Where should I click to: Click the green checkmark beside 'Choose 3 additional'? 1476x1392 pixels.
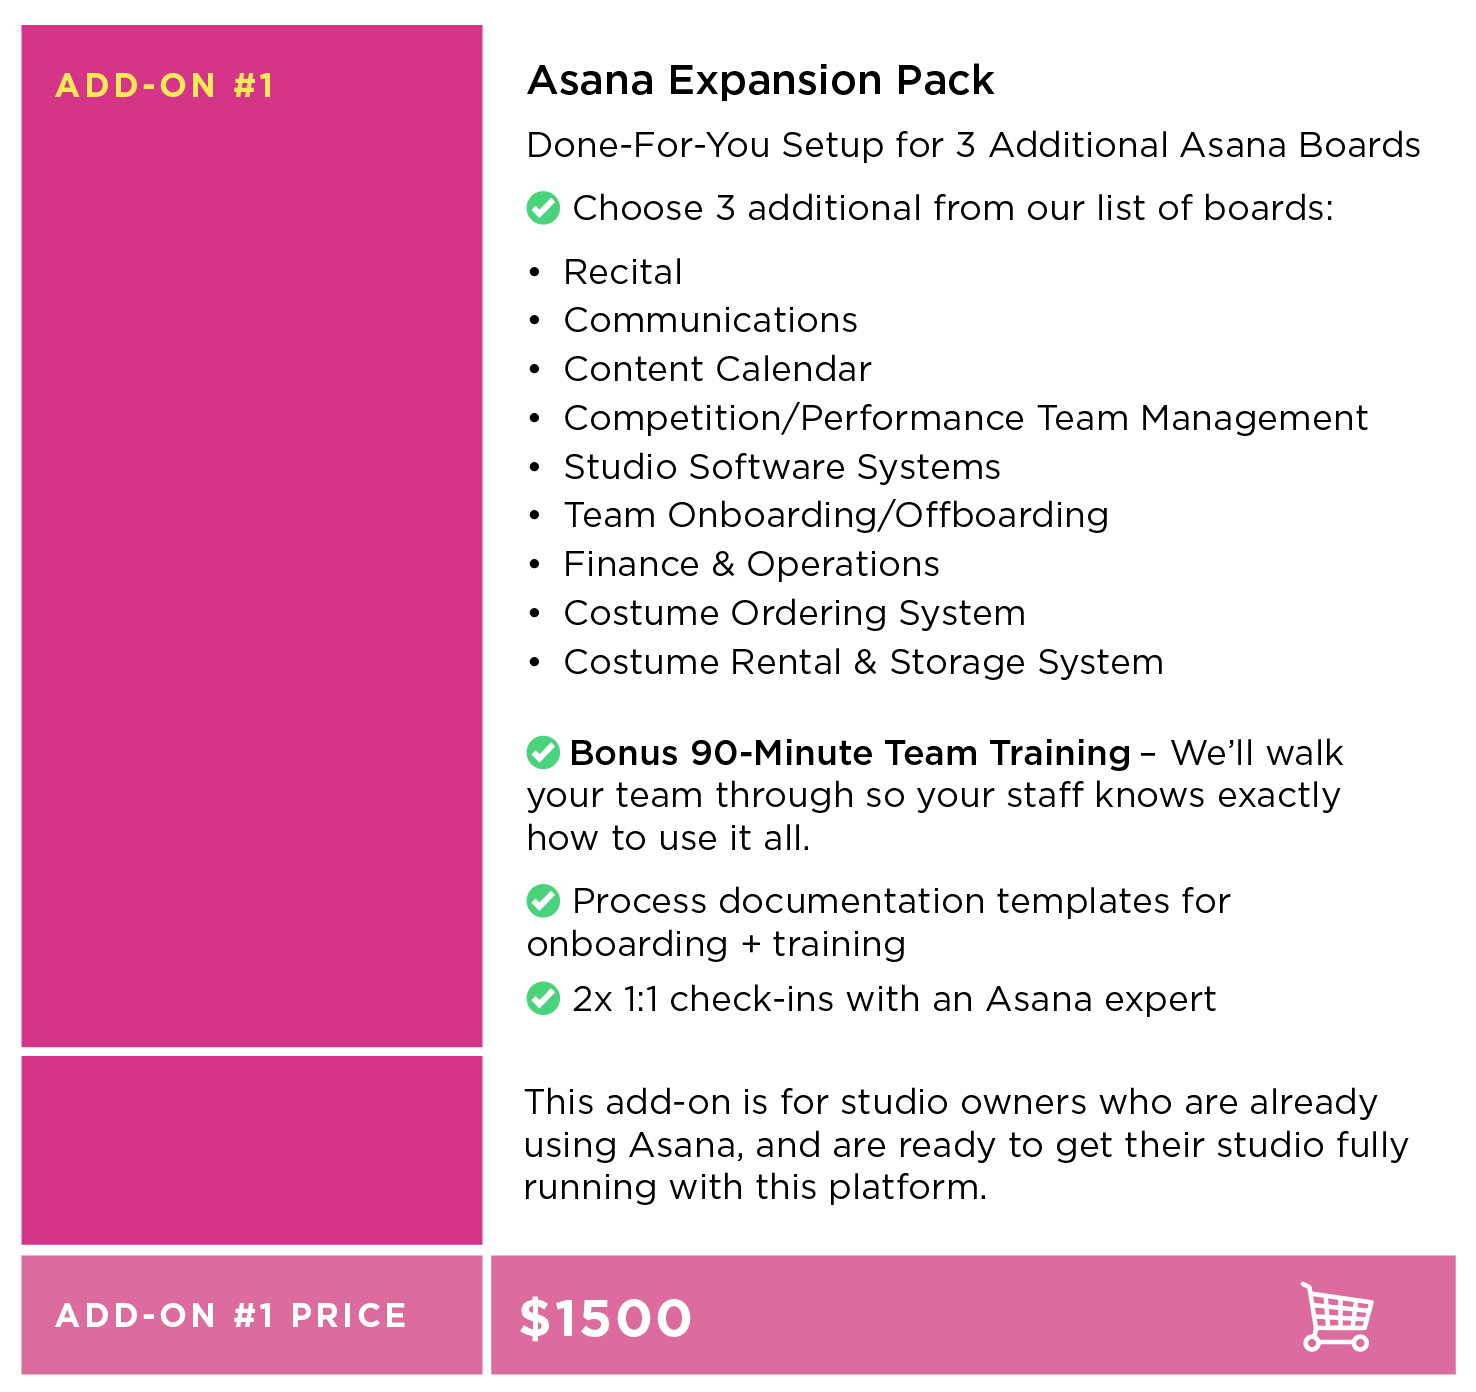click(x=543, y=208)
